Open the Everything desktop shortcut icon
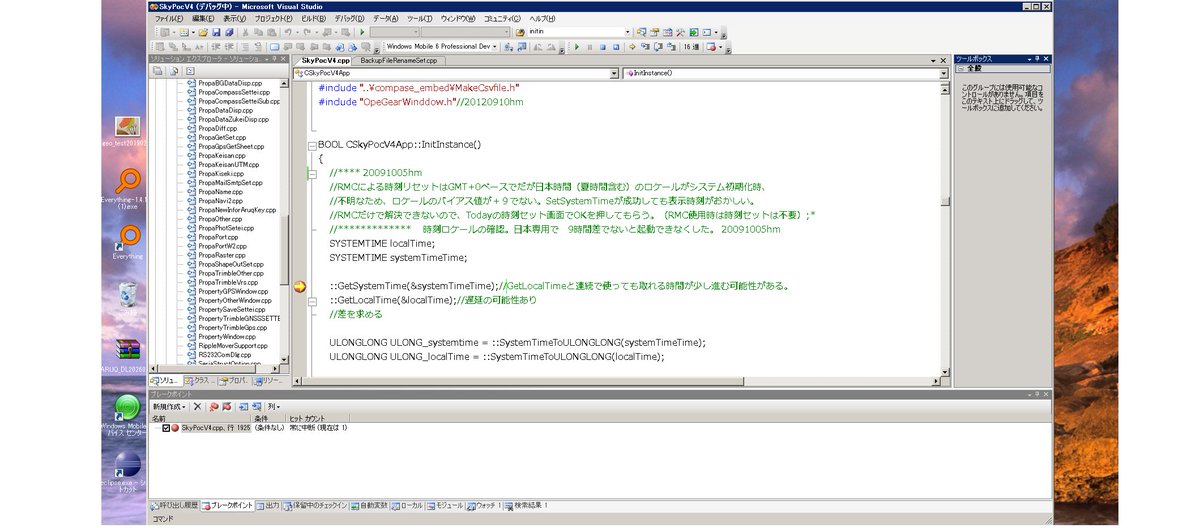 (127, 240)
